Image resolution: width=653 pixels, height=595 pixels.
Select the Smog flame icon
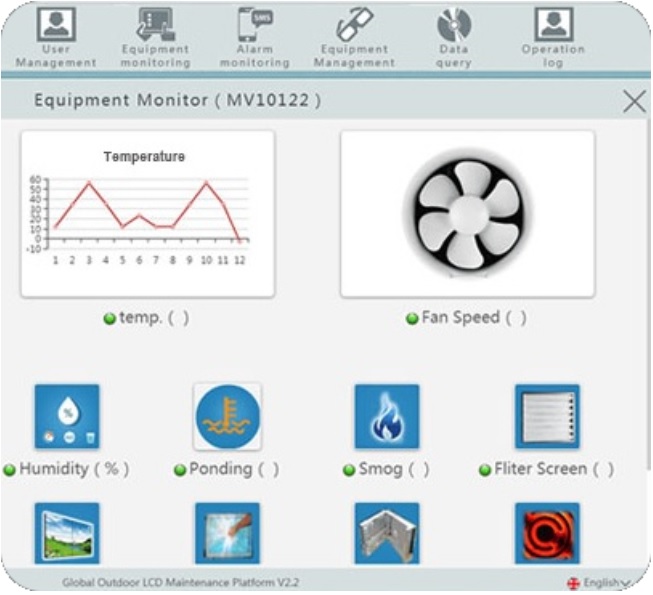point(387,417)
